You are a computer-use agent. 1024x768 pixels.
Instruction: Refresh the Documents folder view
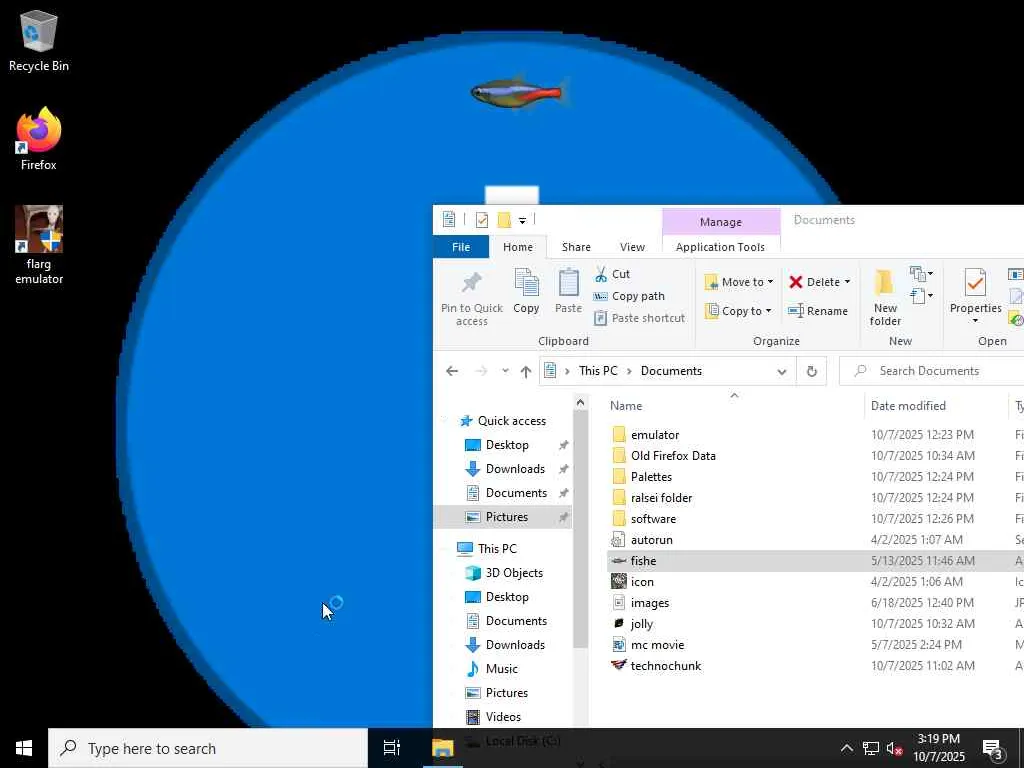tap(811, 371)
